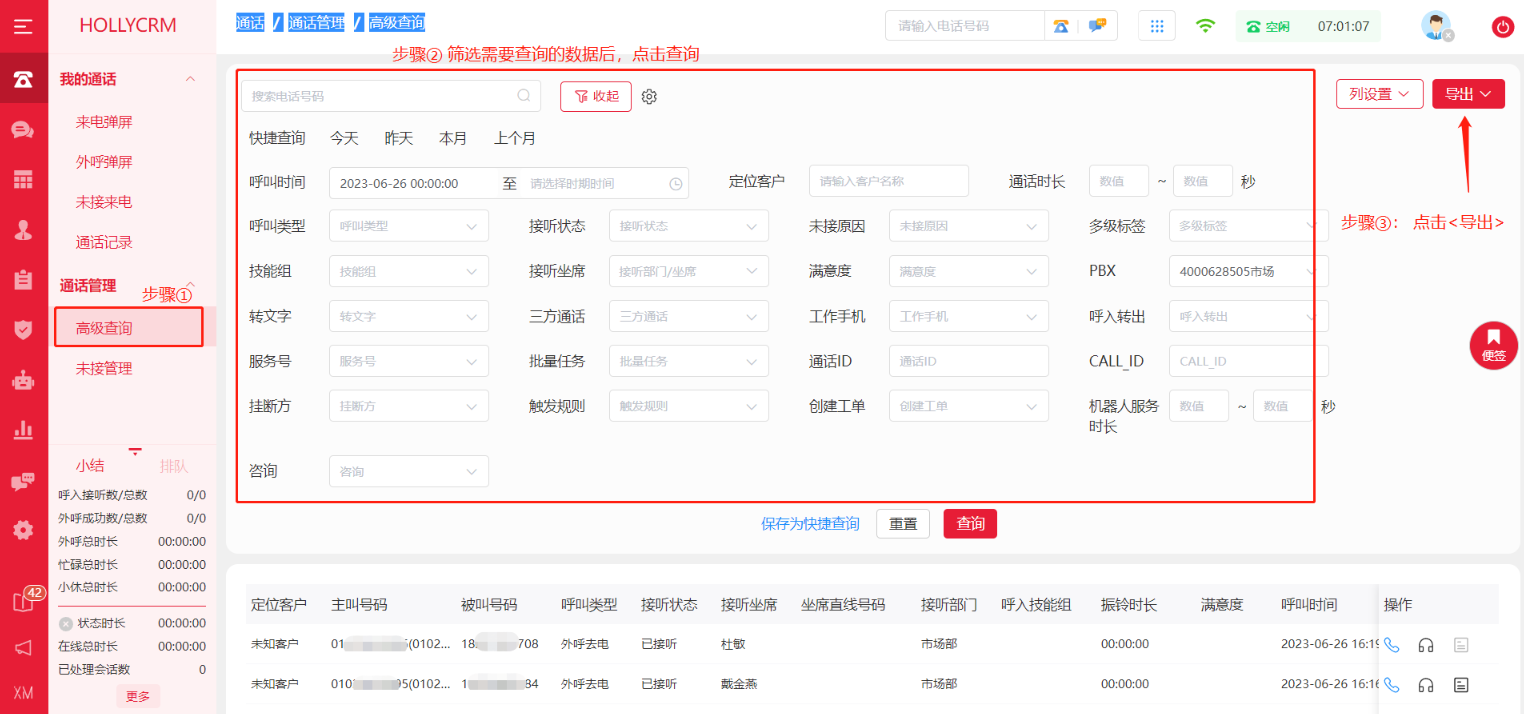Open the megaphone announcements icon

pos(23,648)
